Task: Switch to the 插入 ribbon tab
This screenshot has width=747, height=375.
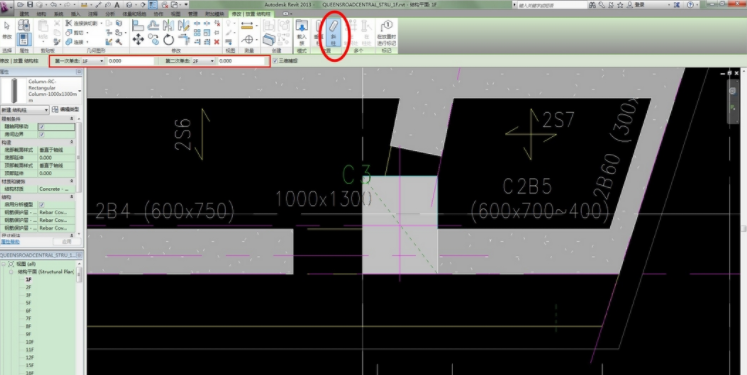Action: pos(76,14)
